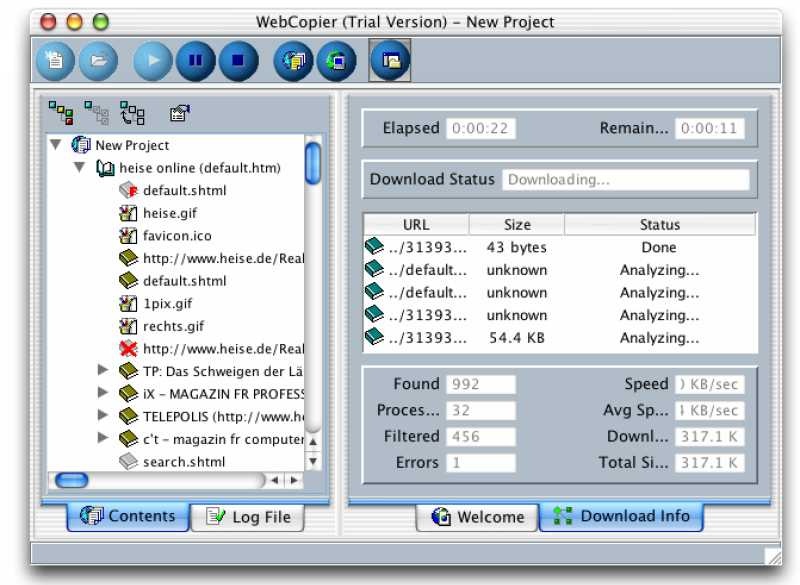Click the Processed field showing 32

click(x=481, y=410)
